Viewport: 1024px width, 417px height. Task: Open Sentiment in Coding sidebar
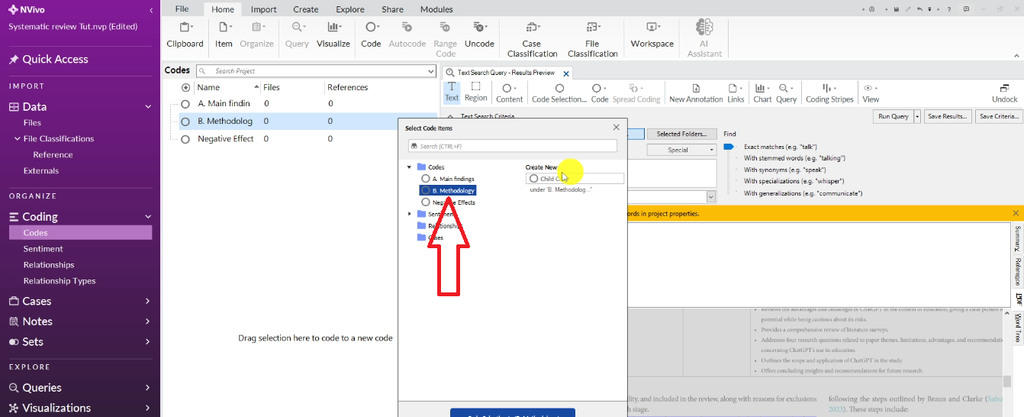click(x=43, y=249)
